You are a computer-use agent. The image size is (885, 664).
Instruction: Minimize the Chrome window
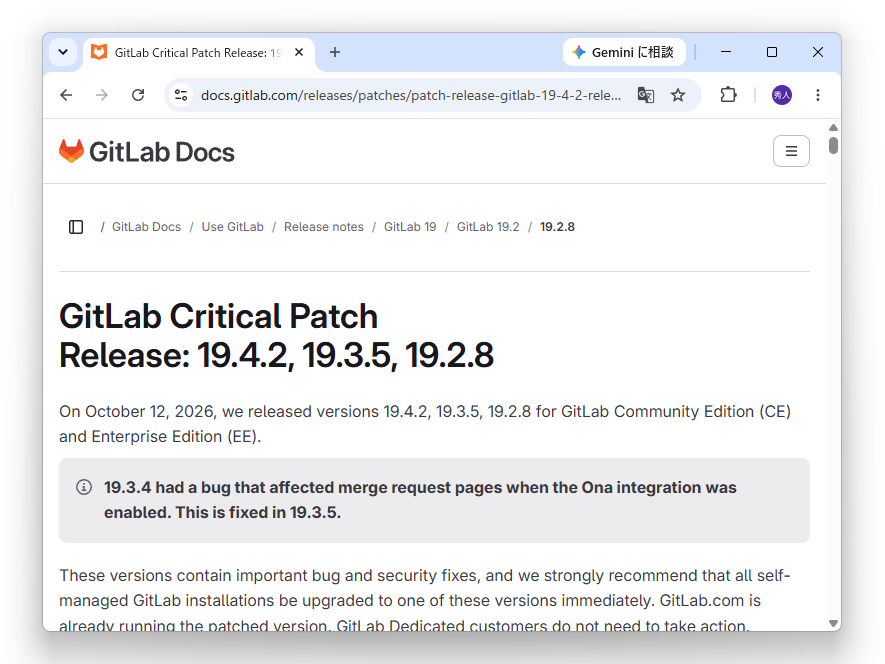pyautogui.click(x=726, y=52)
